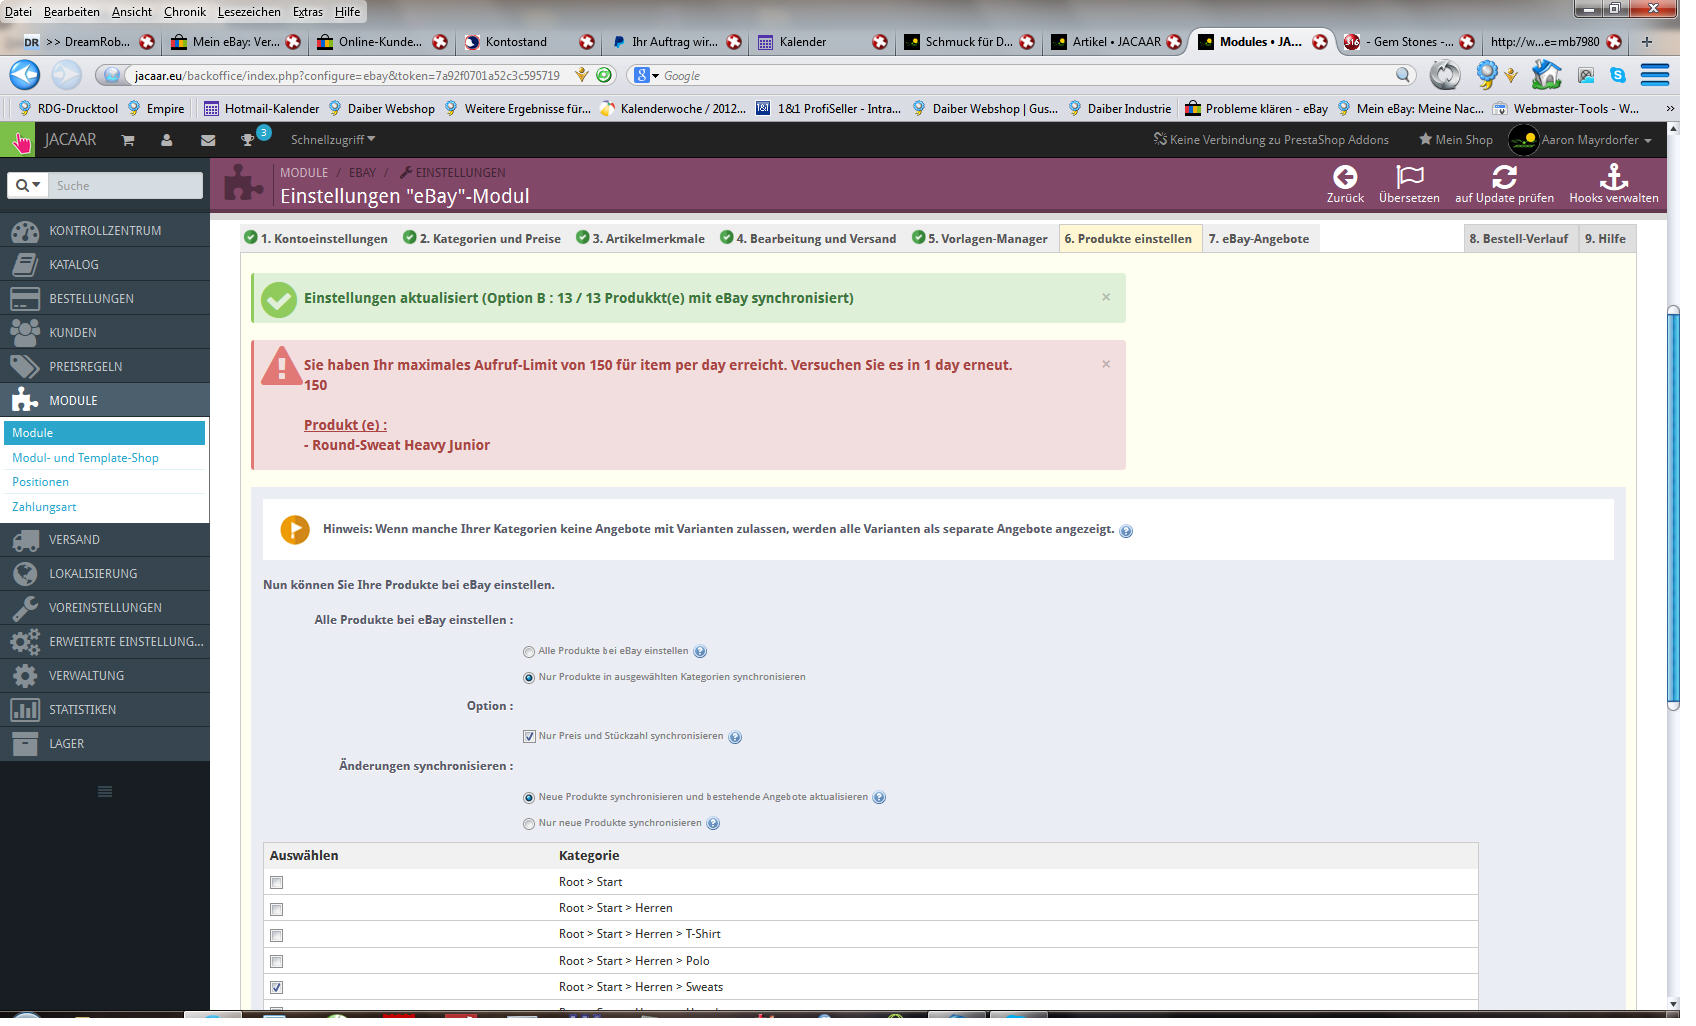
Task: Select radio Nur neue Produkte synchronisieren
Action: [529, 824]
